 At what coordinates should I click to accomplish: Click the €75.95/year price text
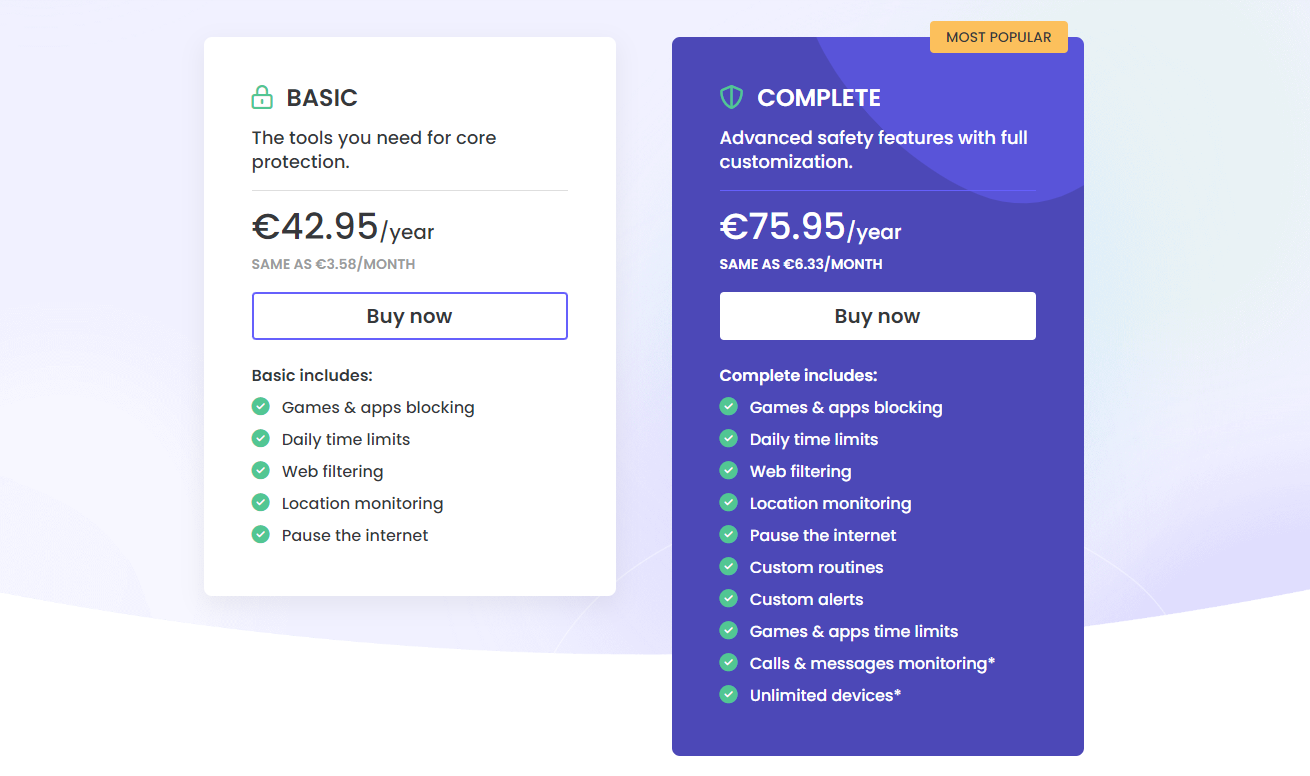810,228
